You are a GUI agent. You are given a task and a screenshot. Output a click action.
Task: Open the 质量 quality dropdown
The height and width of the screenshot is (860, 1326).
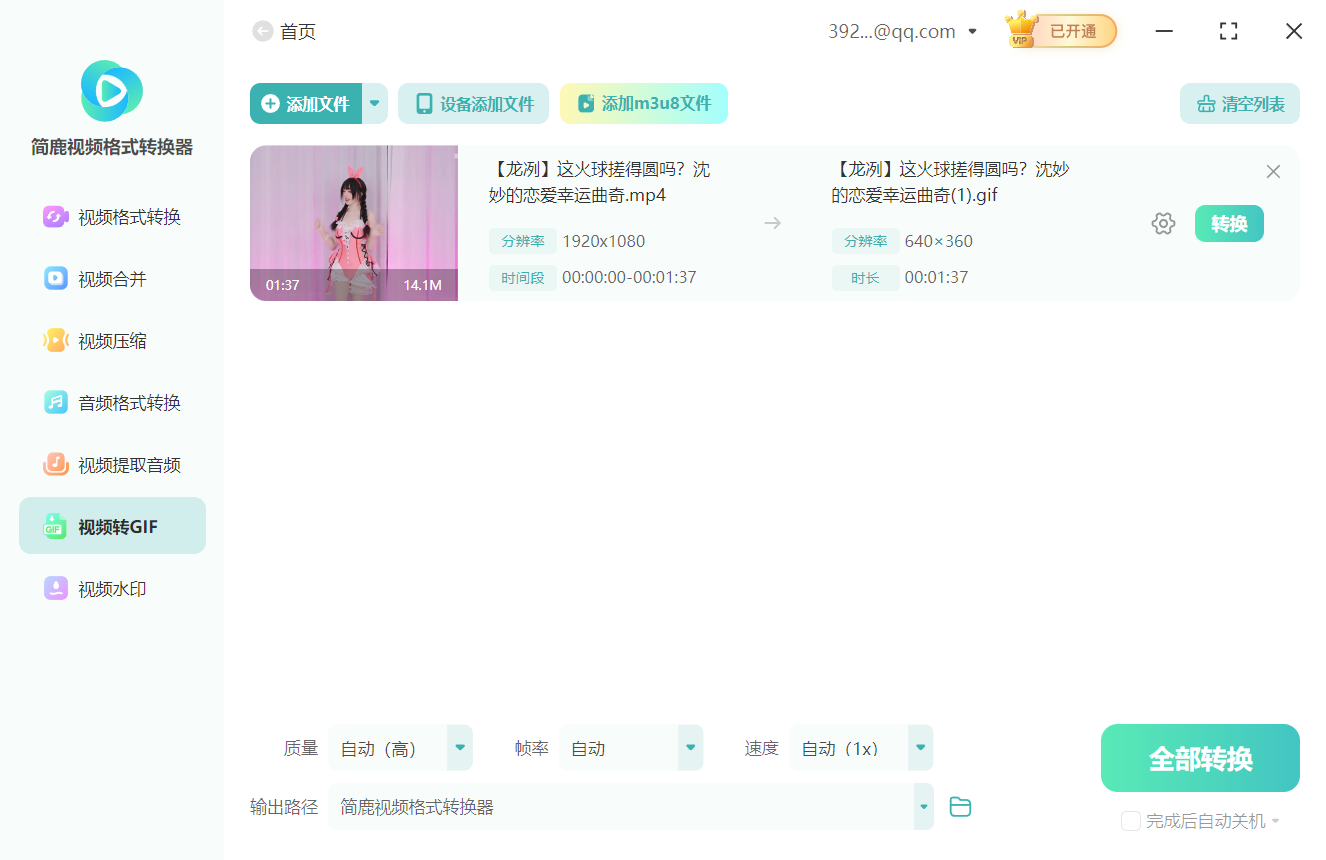pyautogui.click(x=460, y=748)
